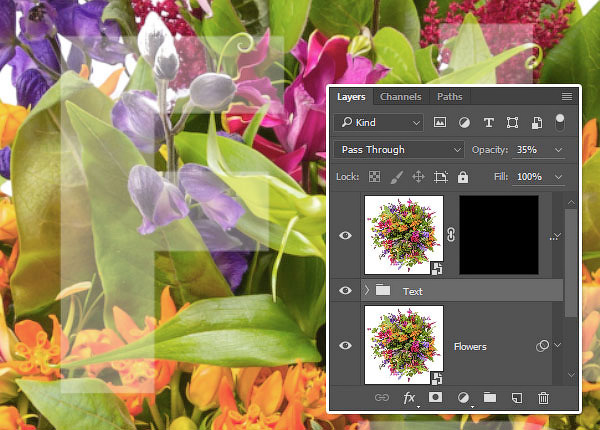Click the Flowers layer name
This screenshot has height=430, width=600.
coord(470,347)
